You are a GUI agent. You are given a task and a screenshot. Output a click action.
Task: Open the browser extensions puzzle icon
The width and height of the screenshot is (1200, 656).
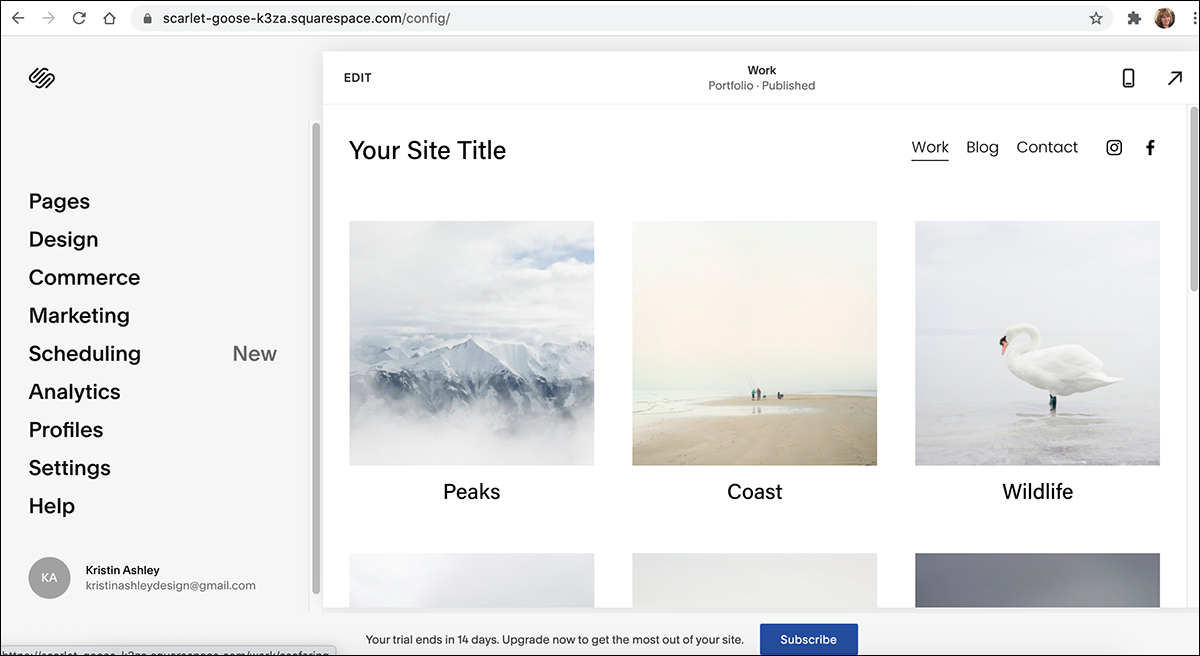coord(1133,17)
